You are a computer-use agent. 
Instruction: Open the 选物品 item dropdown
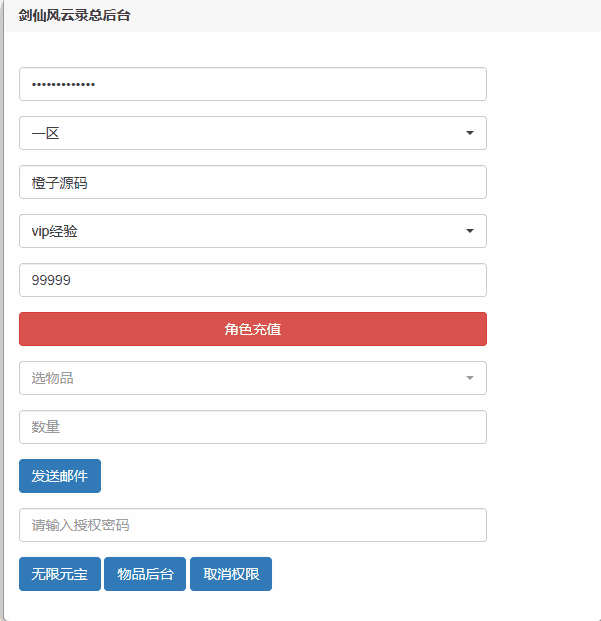tap(252, 378)
